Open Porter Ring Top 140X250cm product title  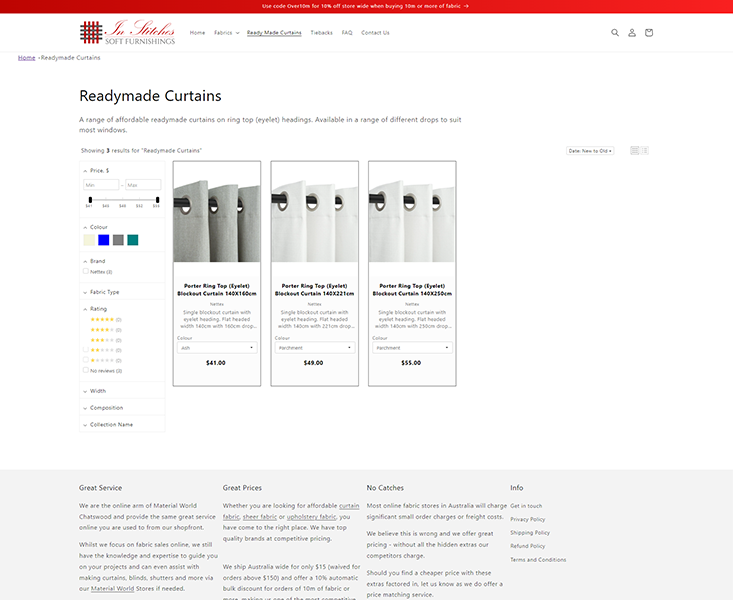412,289
